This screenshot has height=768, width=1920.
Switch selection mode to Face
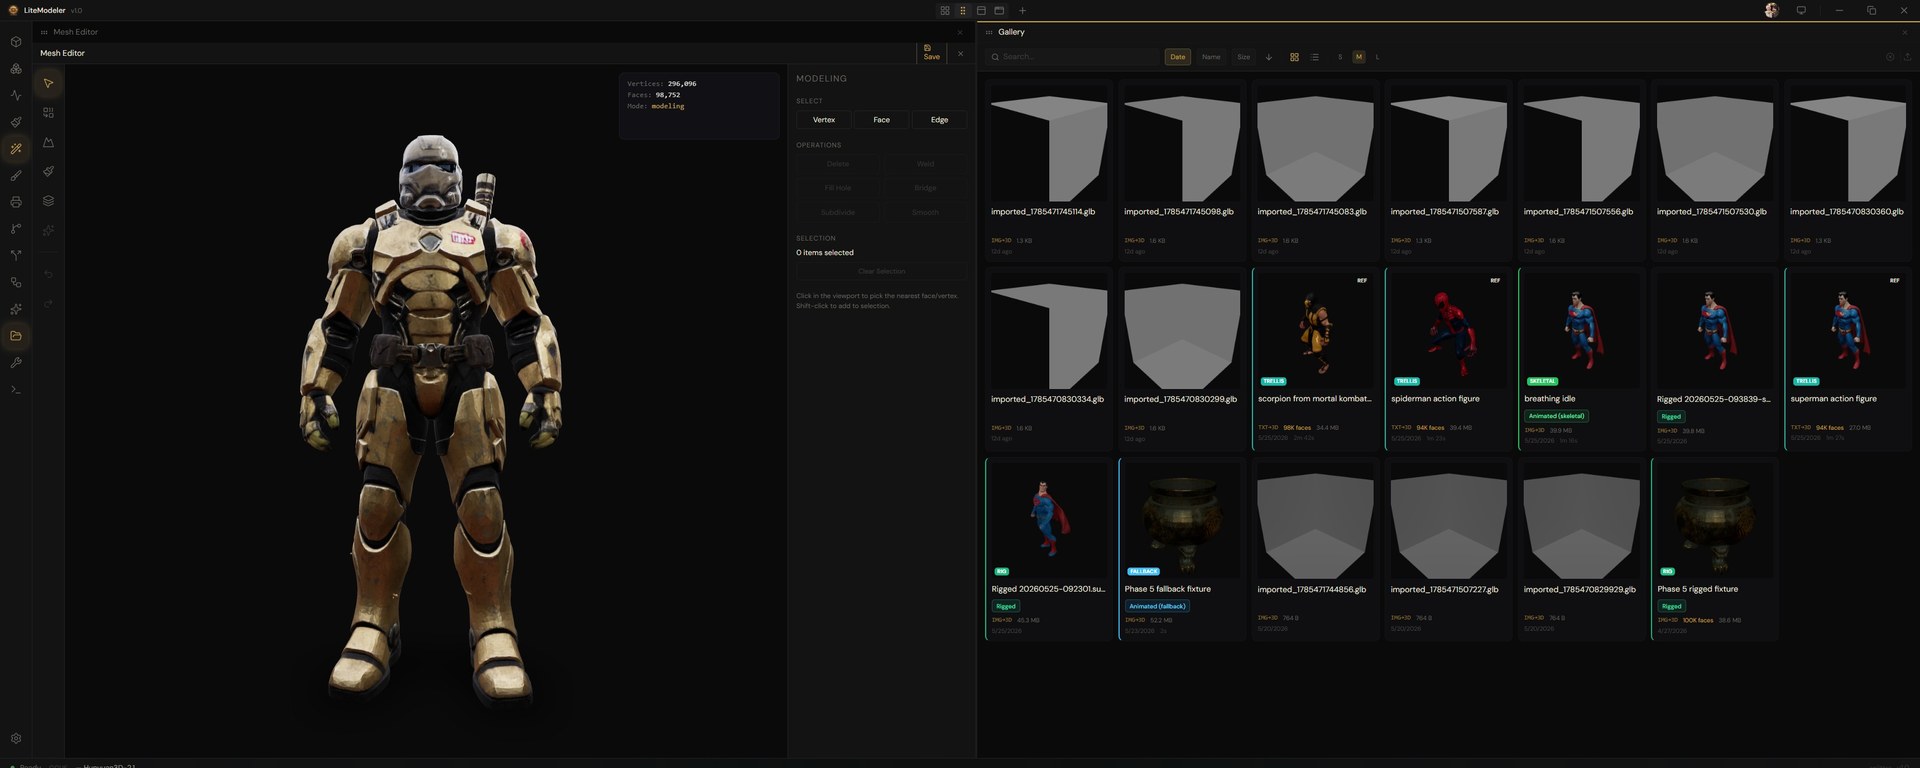point(881,120)
